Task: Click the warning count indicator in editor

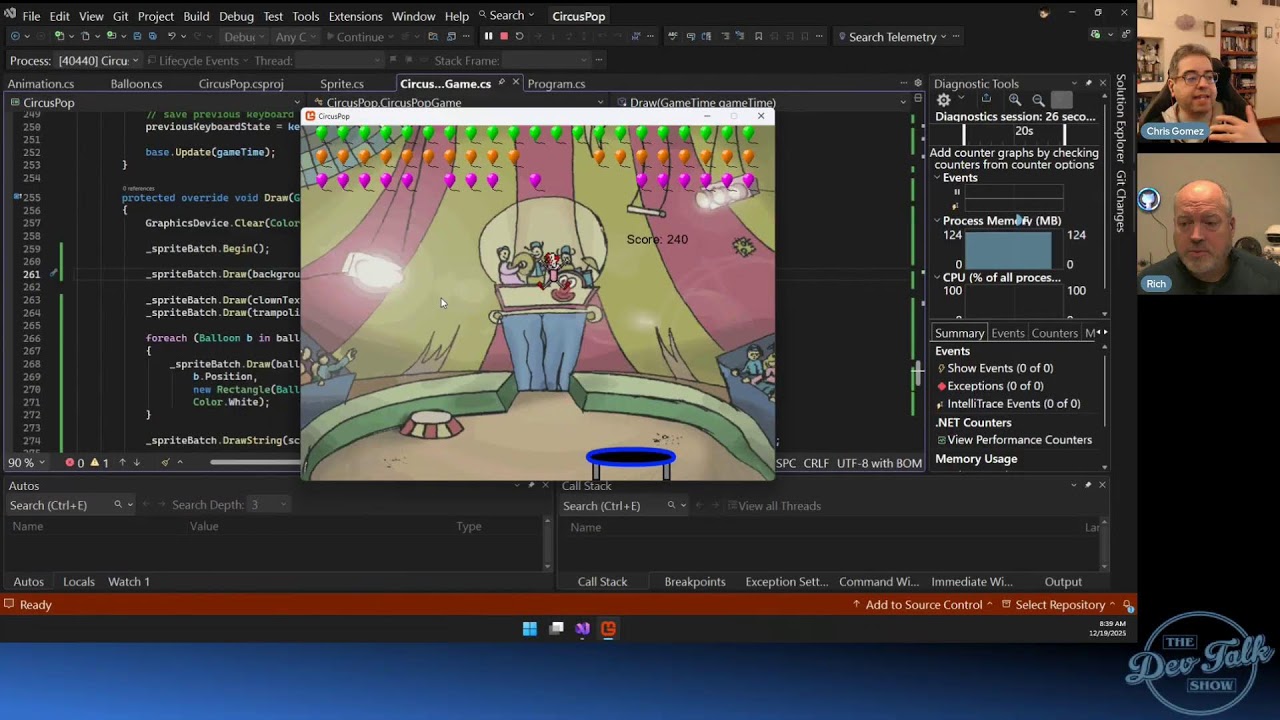Action: click(x=100, y=463)
